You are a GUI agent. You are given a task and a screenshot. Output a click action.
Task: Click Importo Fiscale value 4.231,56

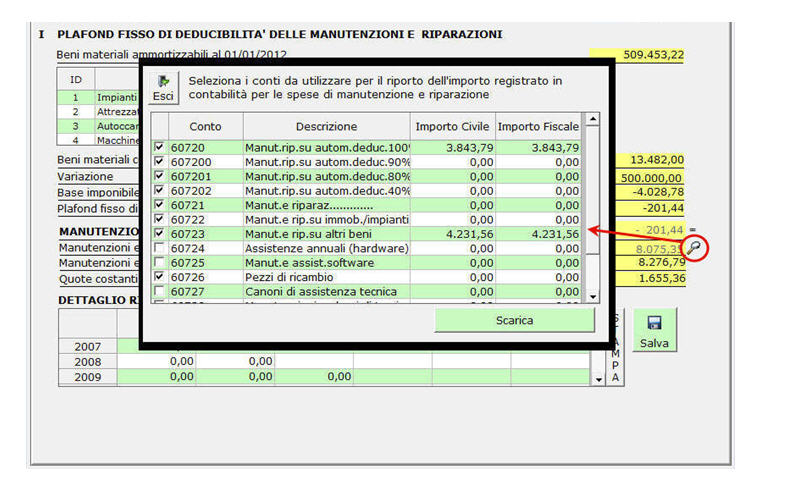(555, 234)
